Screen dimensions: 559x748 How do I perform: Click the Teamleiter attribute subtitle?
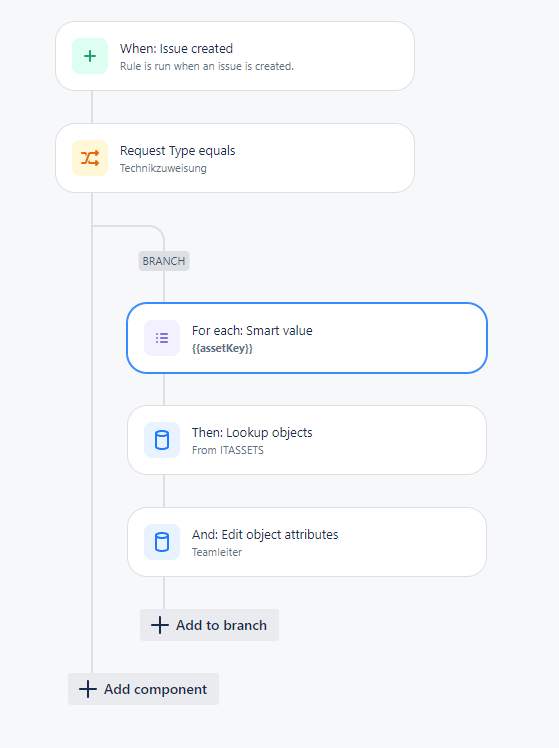(x=217, y=552)
